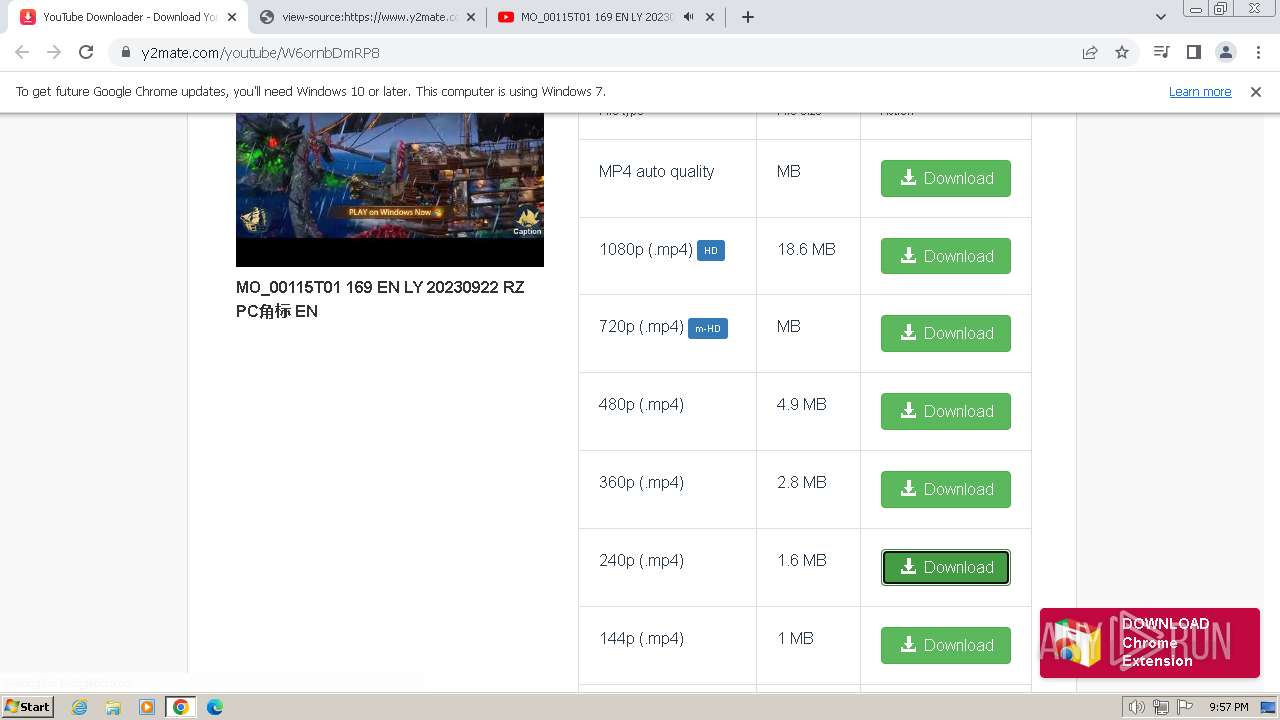The width and height of the screenshot is (1280, 720).
Task: Reload the y2mate page
Action: pos(86,52)
